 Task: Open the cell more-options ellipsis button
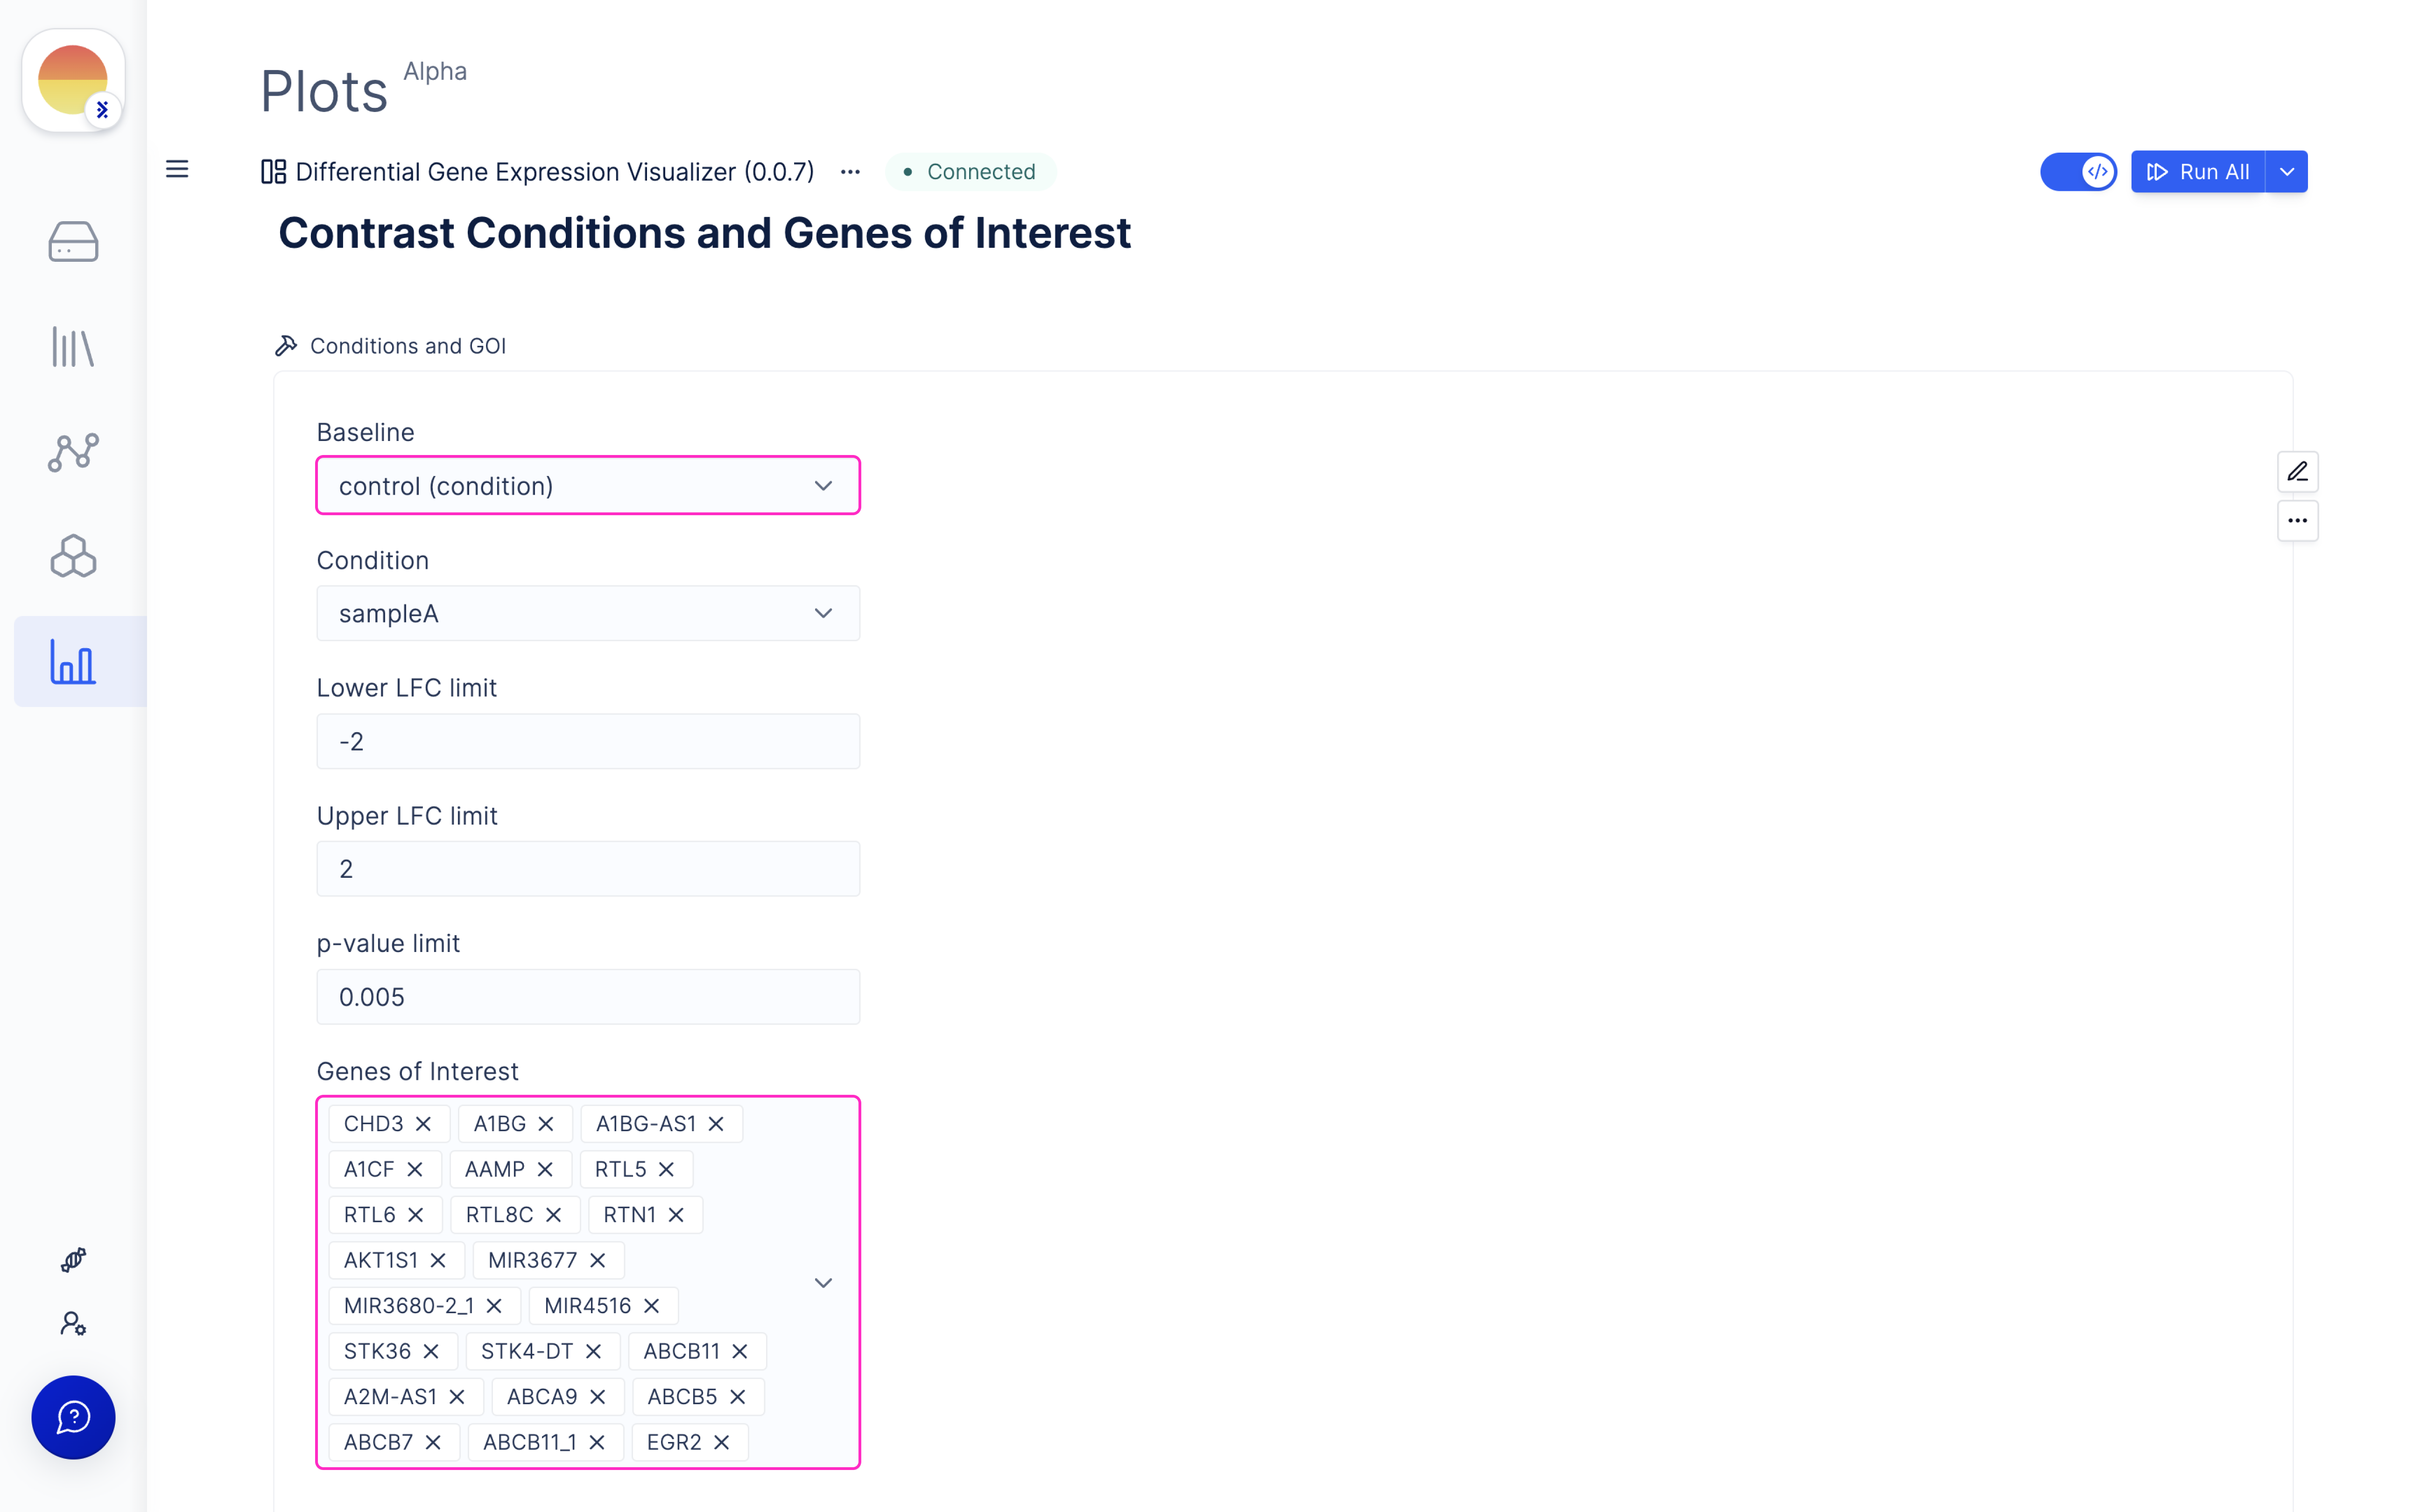pos(2297,520)
